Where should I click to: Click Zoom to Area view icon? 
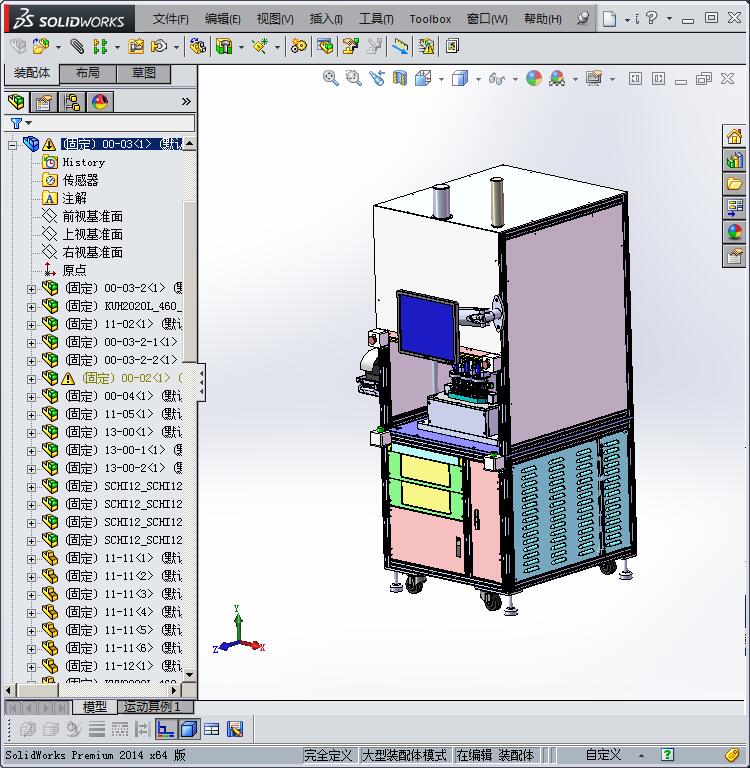point(353,78)
